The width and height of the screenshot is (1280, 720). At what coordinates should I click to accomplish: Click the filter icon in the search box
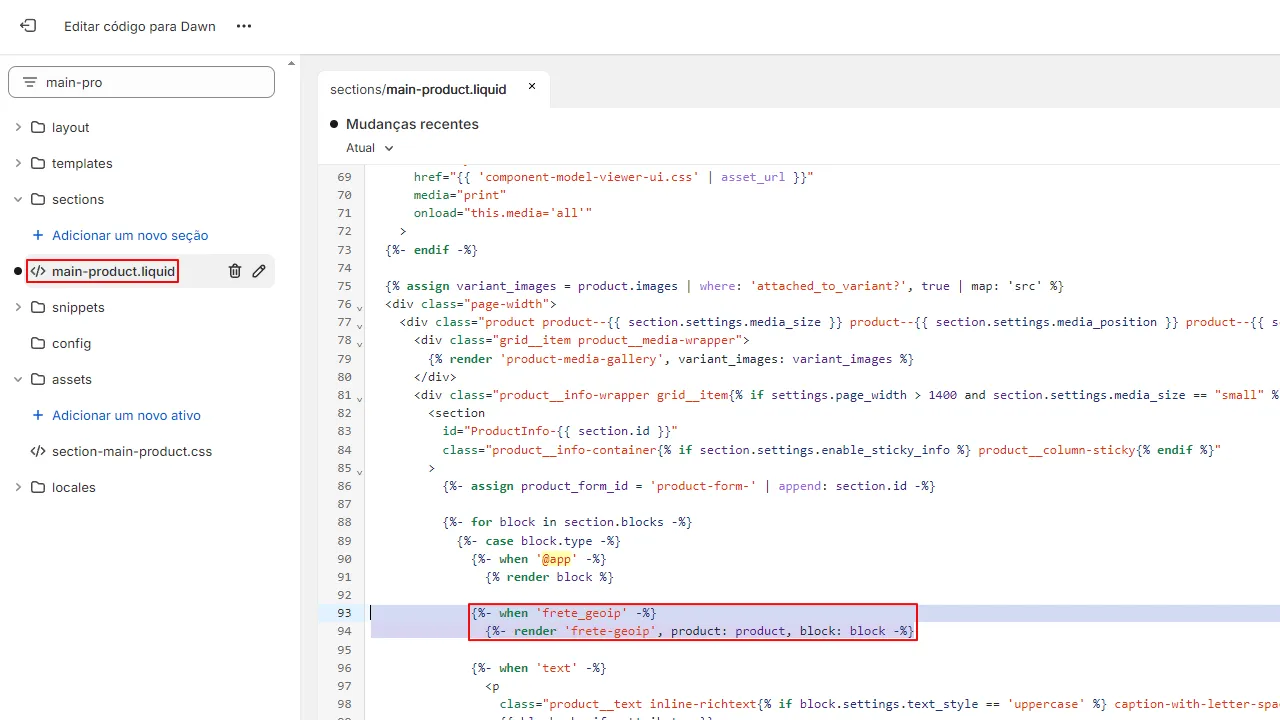29,82
